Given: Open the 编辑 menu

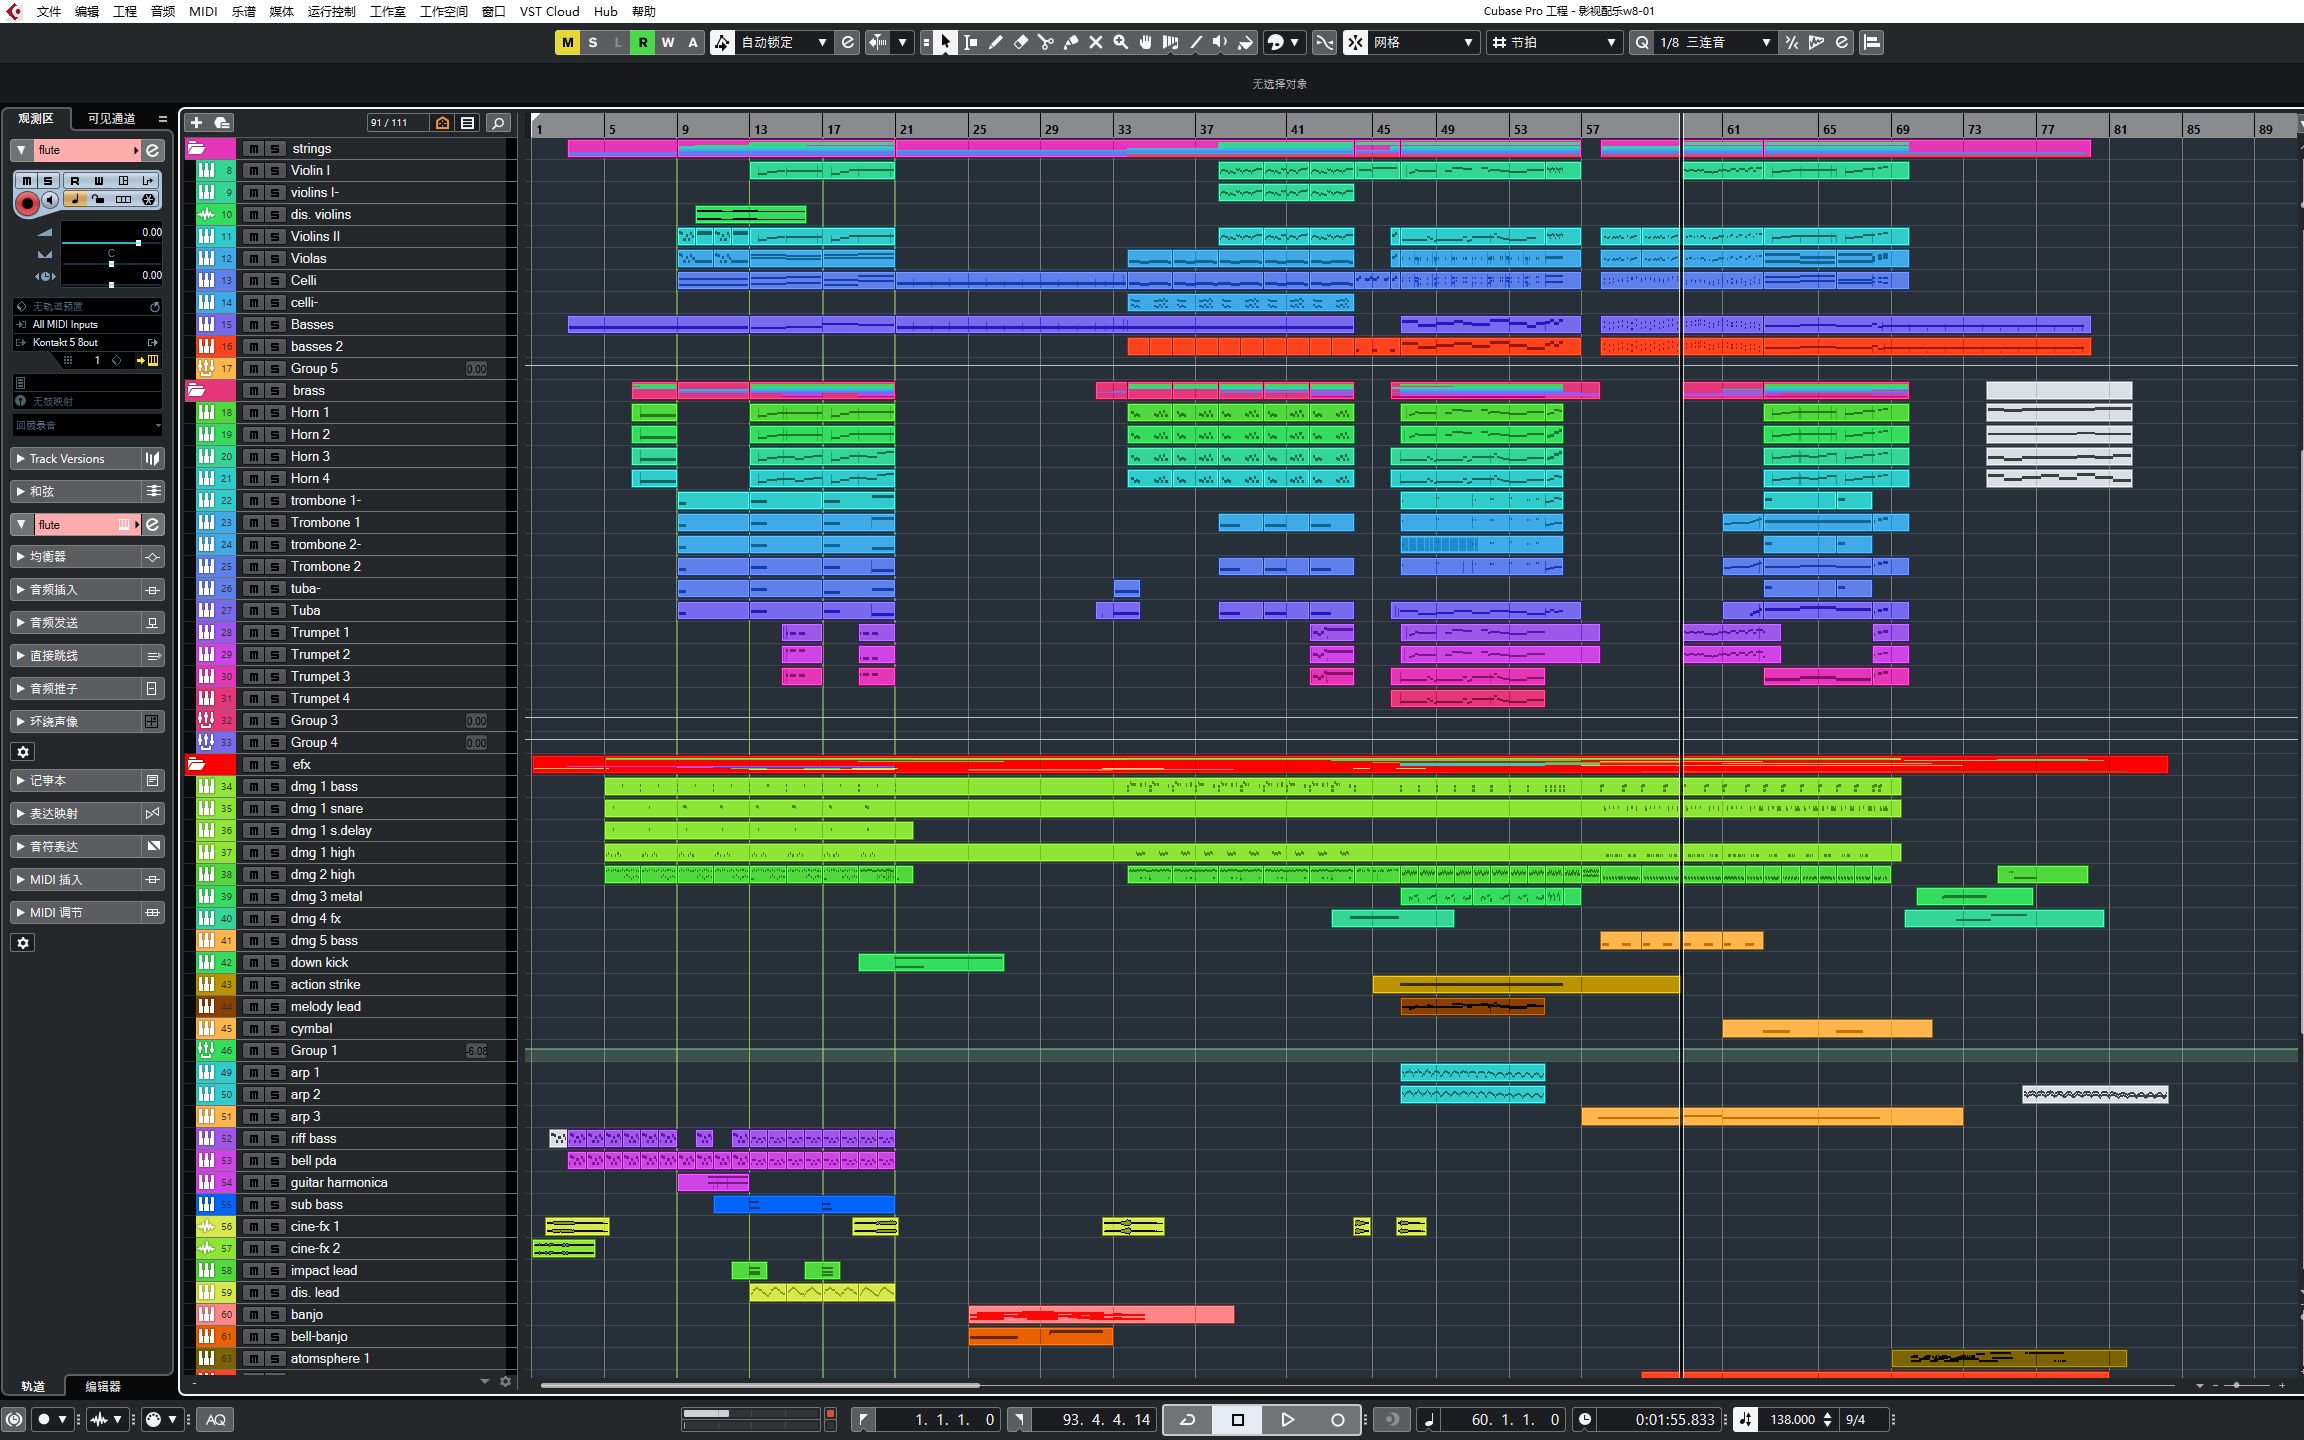Looking at the screenshot, I should (87, 12).
